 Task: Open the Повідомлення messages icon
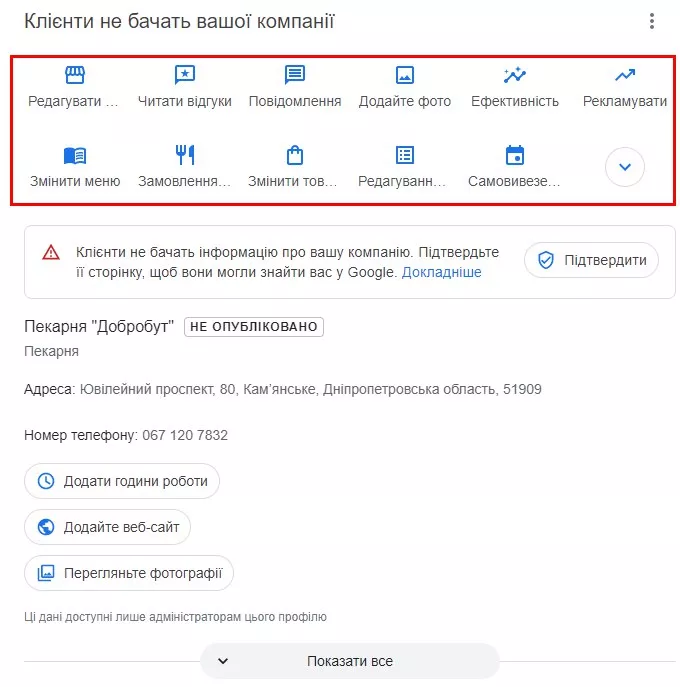coord(294,75)
